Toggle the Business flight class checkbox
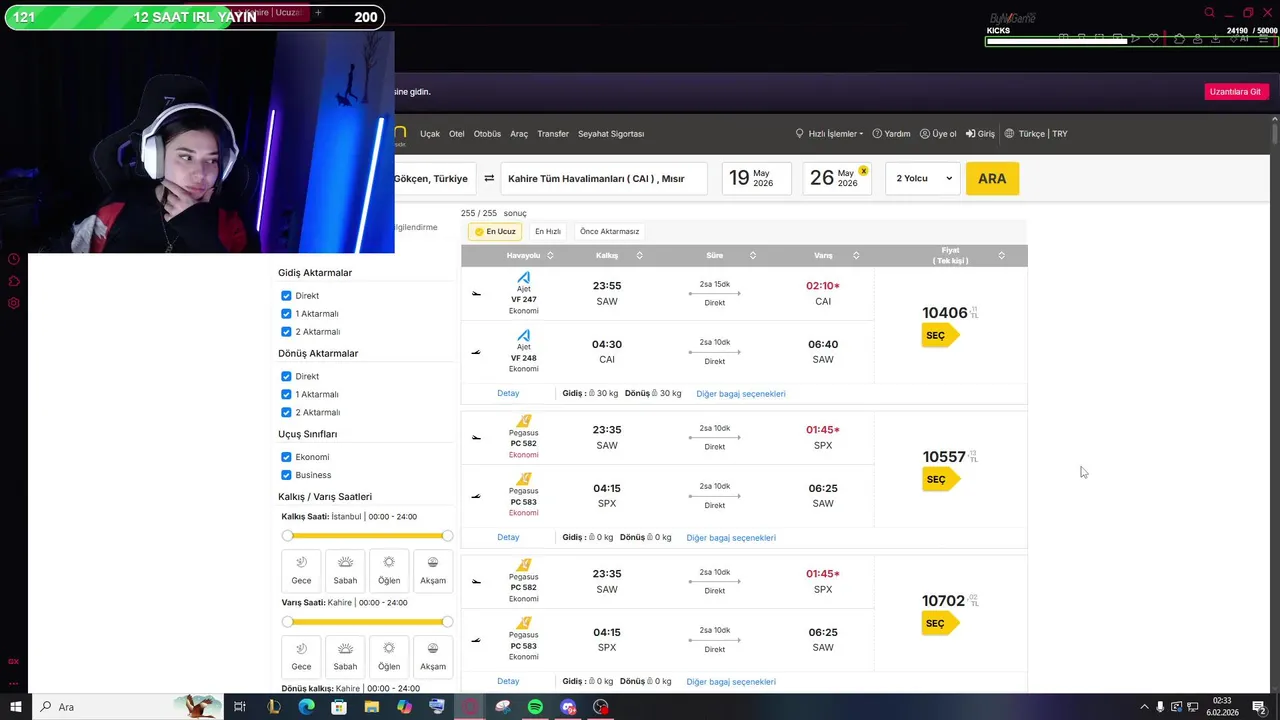The image size is (1280, 720). pos(286,475)
